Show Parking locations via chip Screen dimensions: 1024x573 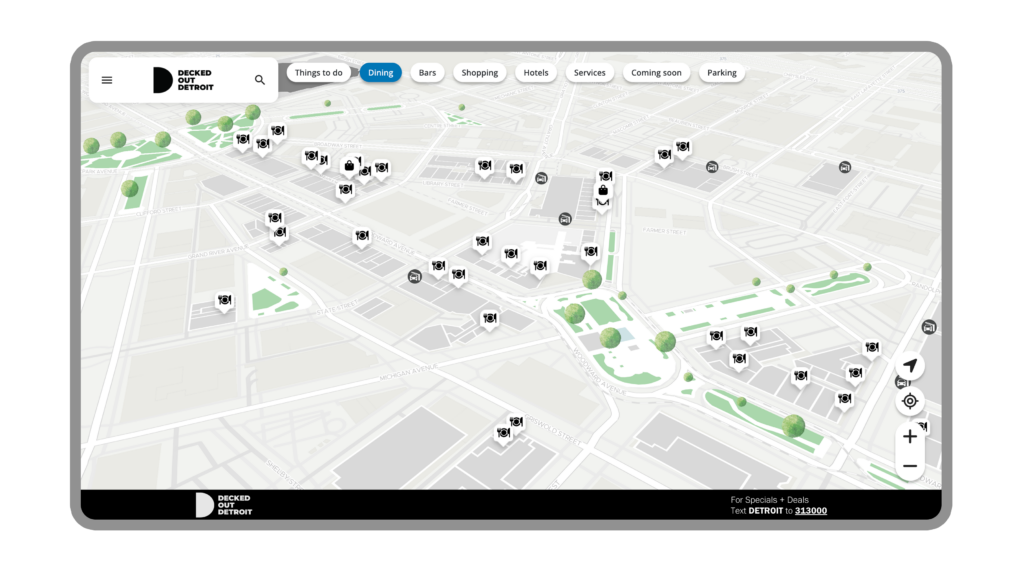(x=722, y=73)
